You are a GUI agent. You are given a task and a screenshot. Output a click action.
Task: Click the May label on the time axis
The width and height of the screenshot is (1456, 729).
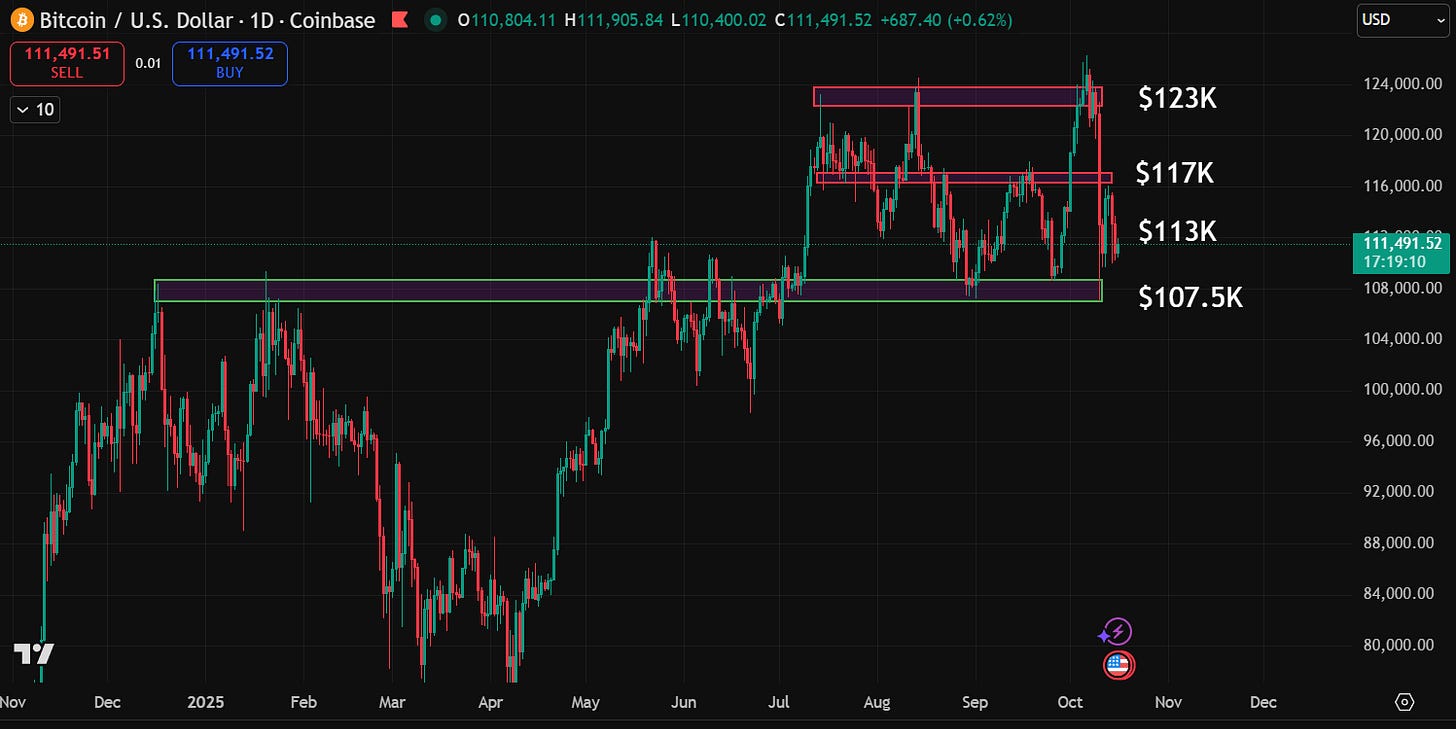[586, 702]
